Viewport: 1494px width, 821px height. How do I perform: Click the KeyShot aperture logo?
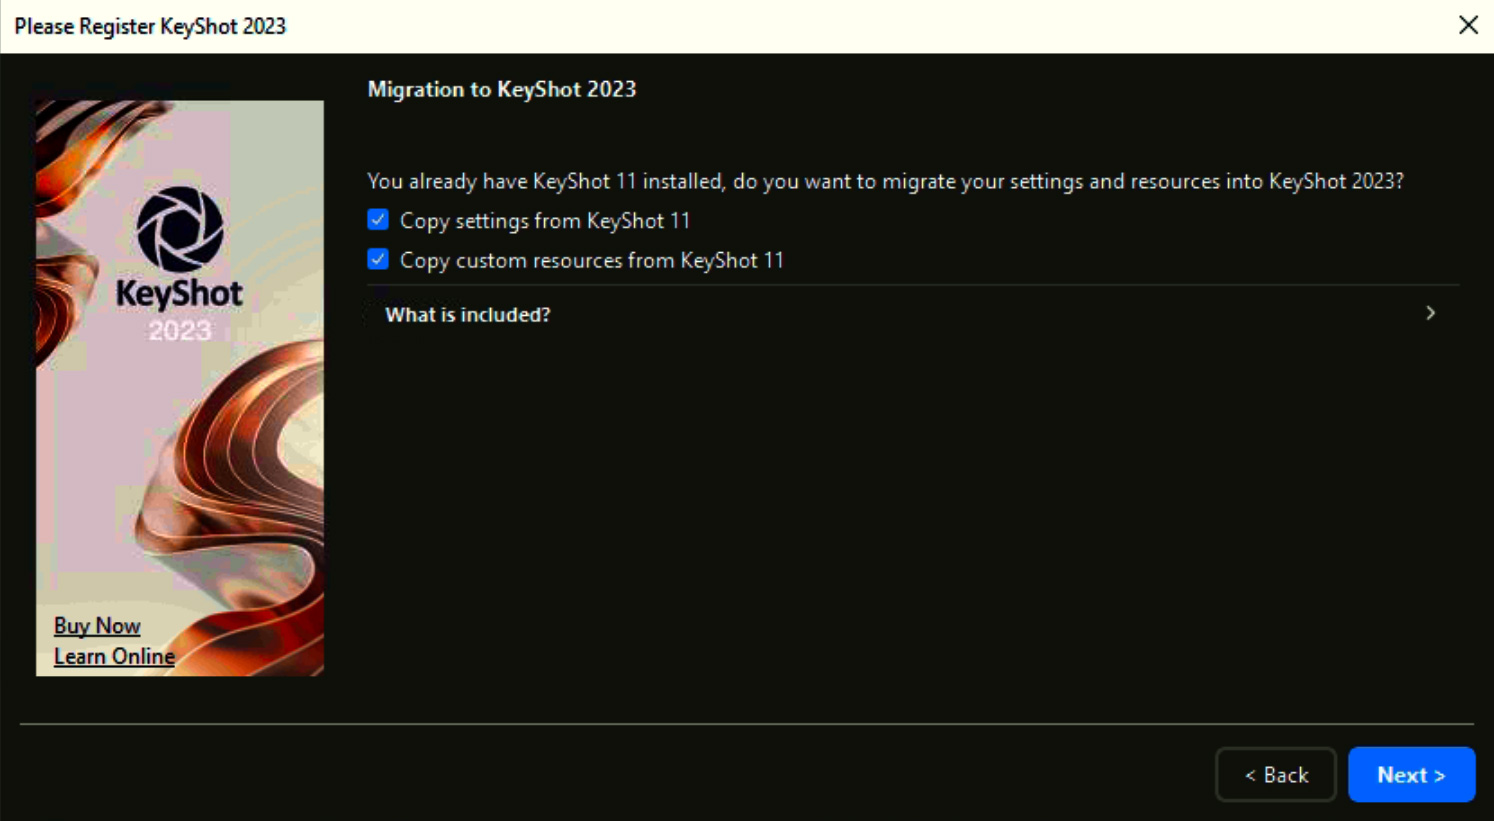(x=180, y=229)
